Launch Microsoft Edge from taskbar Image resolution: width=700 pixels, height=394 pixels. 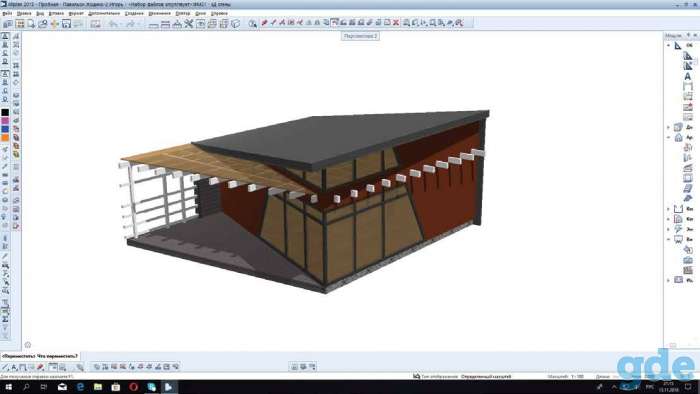tap(80, 387)
